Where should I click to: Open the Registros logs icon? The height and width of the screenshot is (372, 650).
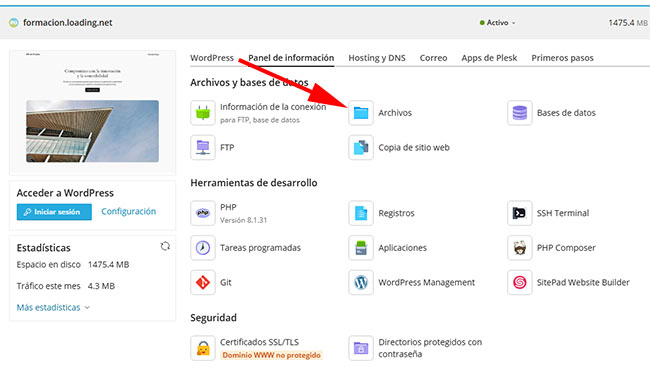pos(361,213)
